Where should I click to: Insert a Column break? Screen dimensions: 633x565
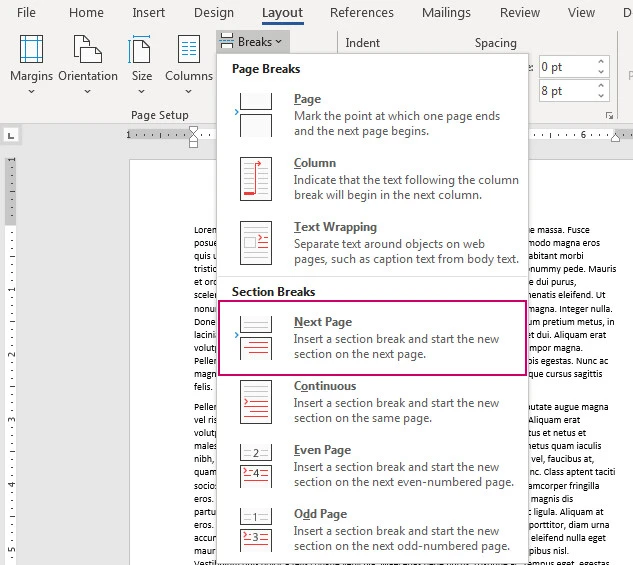(372, 179)
